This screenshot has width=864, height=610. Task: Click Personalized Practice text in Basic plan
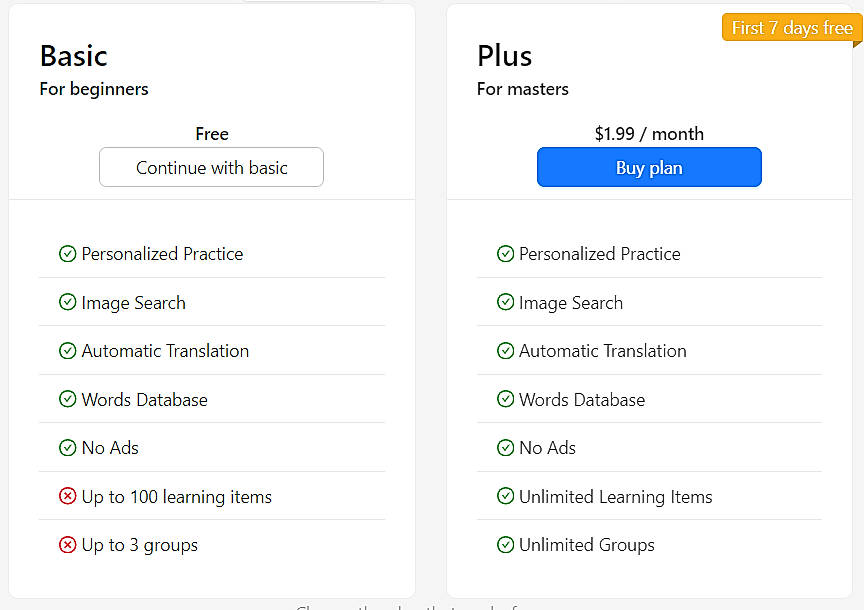[162, 254]
